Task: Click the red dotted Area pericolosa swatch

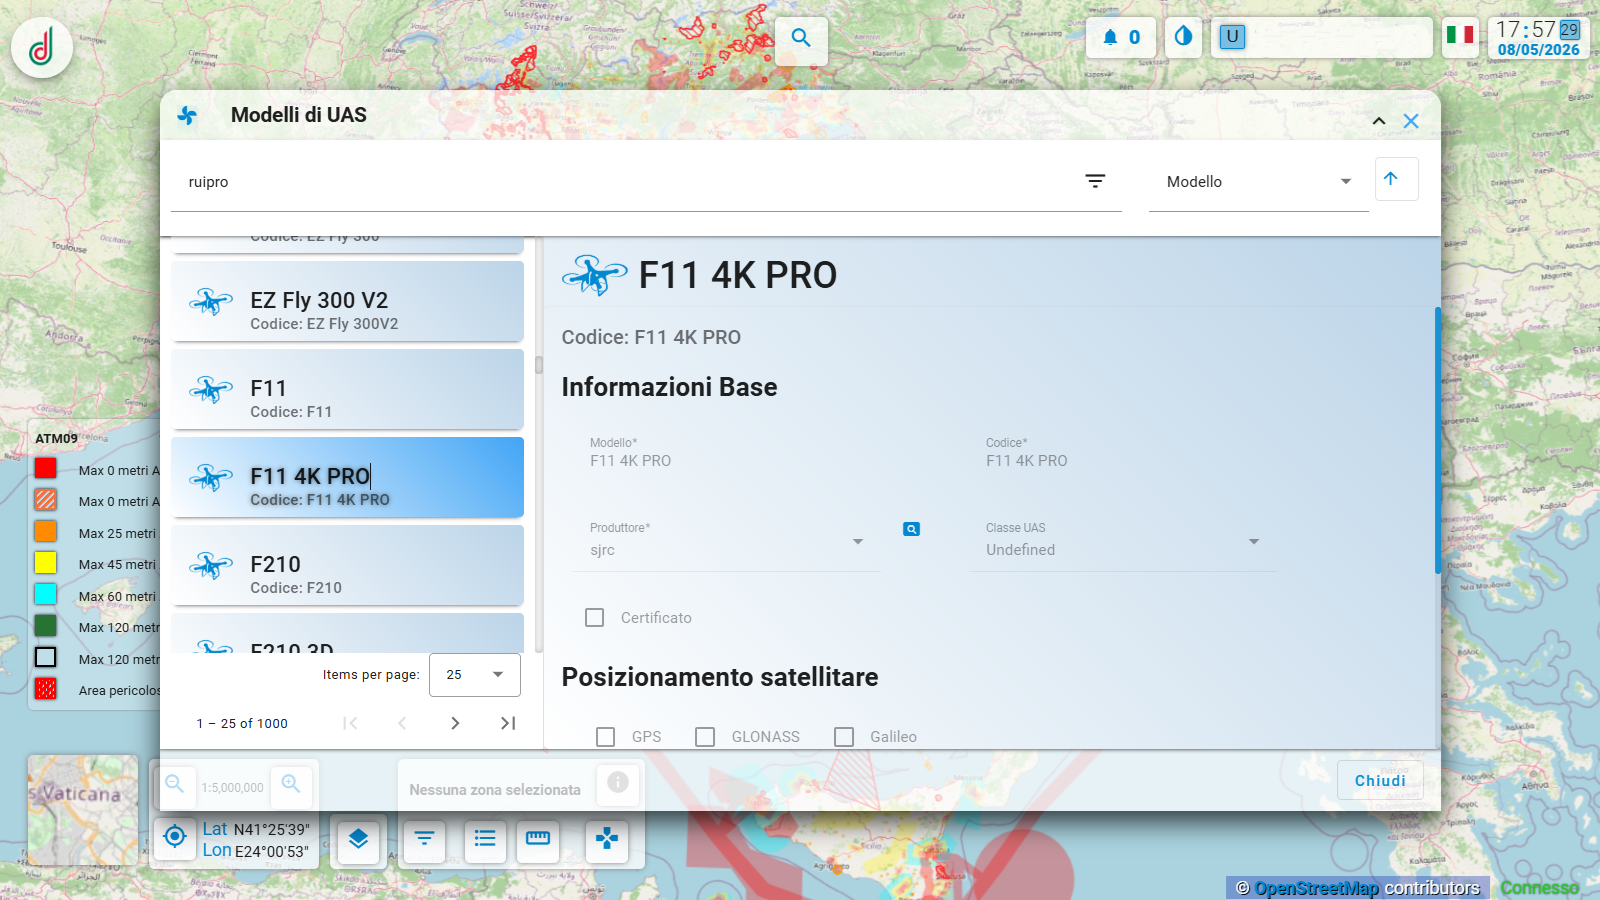Action: coord(46,689)
